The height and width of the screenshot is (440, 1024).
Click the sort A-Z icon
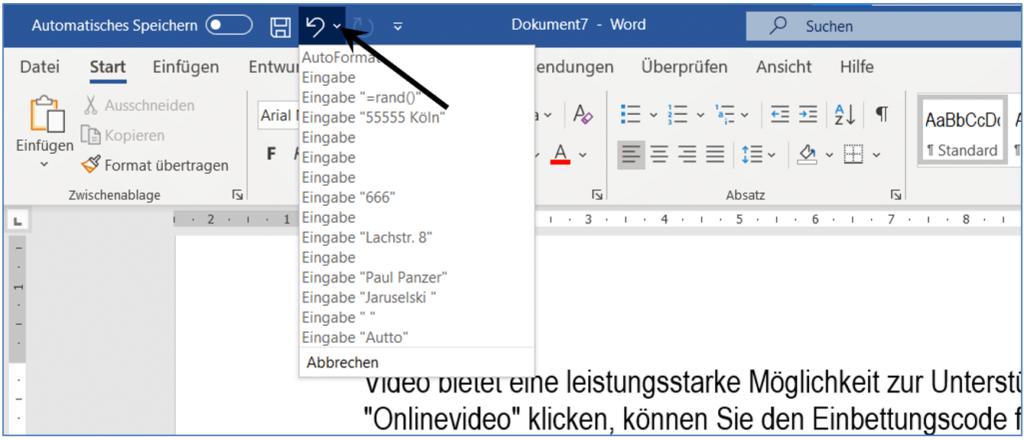pyautogui.click(x=843, y=114)
